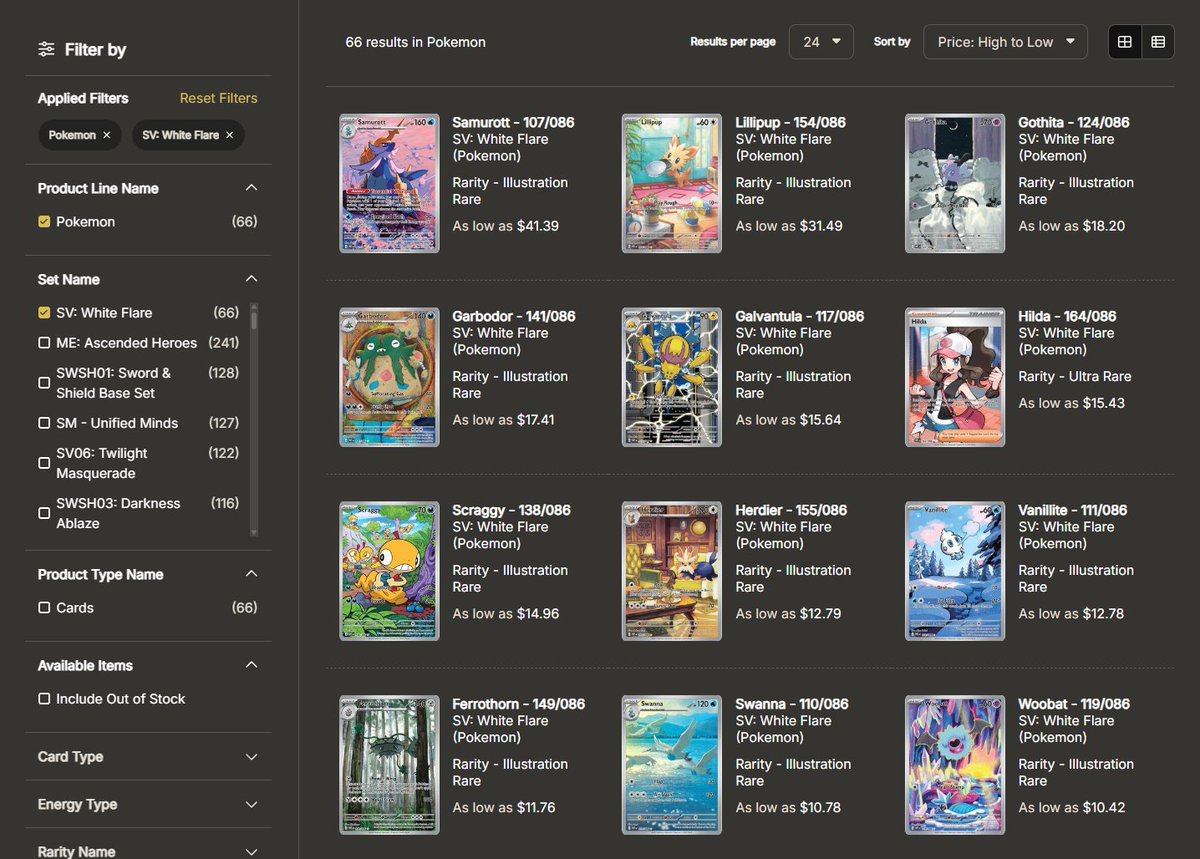Click the Herdier card image
The height and width of the screenshot is (859, 1200).
point(672,571)
